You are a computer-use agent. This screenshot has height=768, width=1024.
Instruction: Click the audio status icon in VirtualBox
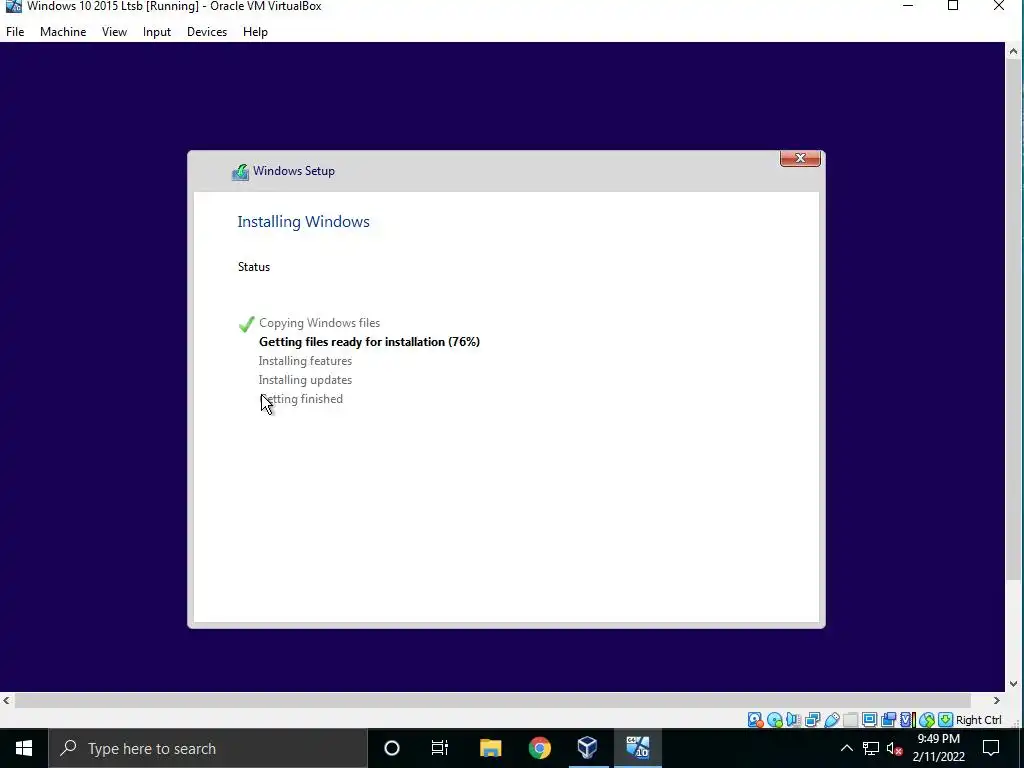(x=793, y=720)
